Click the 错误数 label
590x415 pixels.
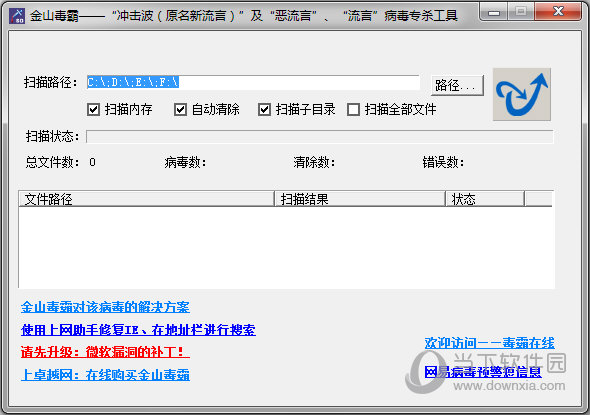443,163
